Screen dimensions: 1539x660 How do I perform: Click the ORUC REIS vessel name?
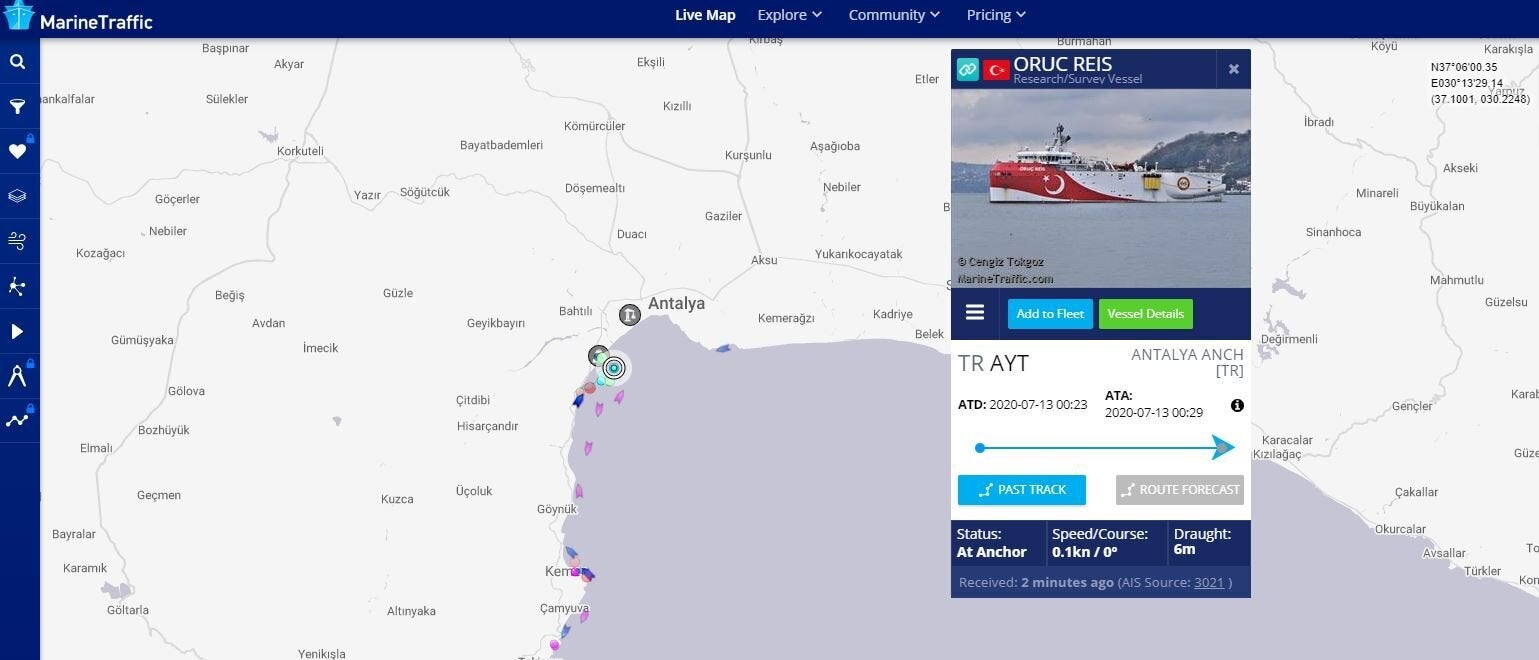tap(1063, 63)
